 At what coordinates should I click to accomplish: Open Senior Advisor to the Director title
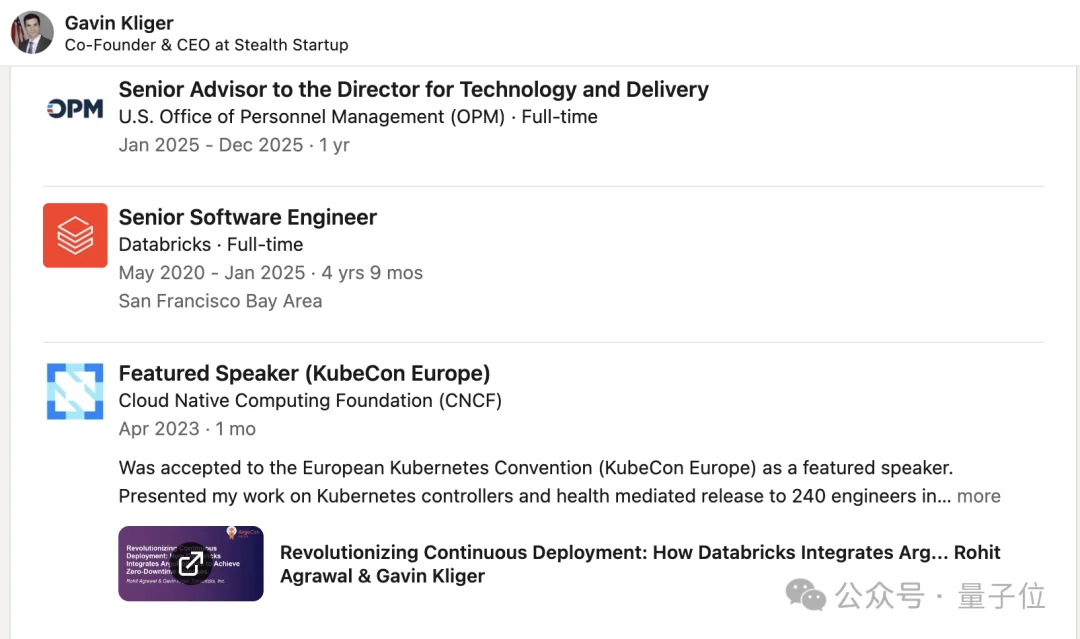[413, 90]
